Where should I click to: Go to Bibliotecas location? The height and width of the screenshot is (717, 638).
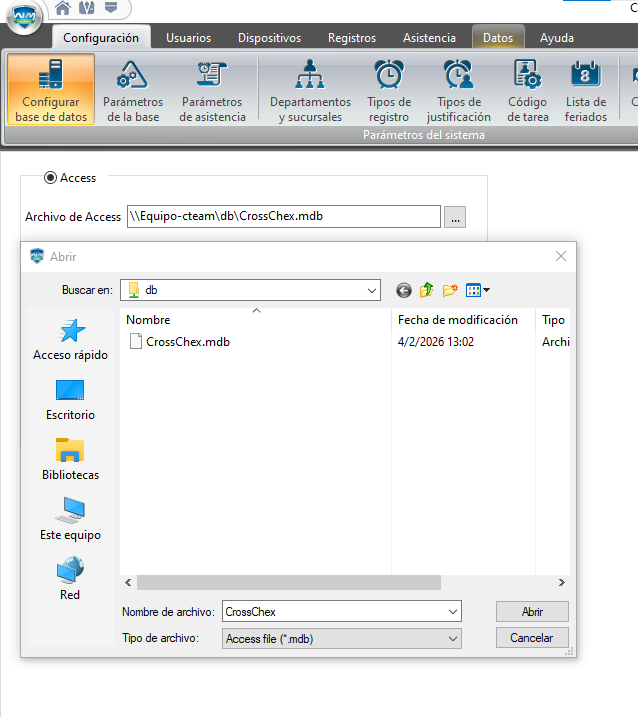pos(70,460)
